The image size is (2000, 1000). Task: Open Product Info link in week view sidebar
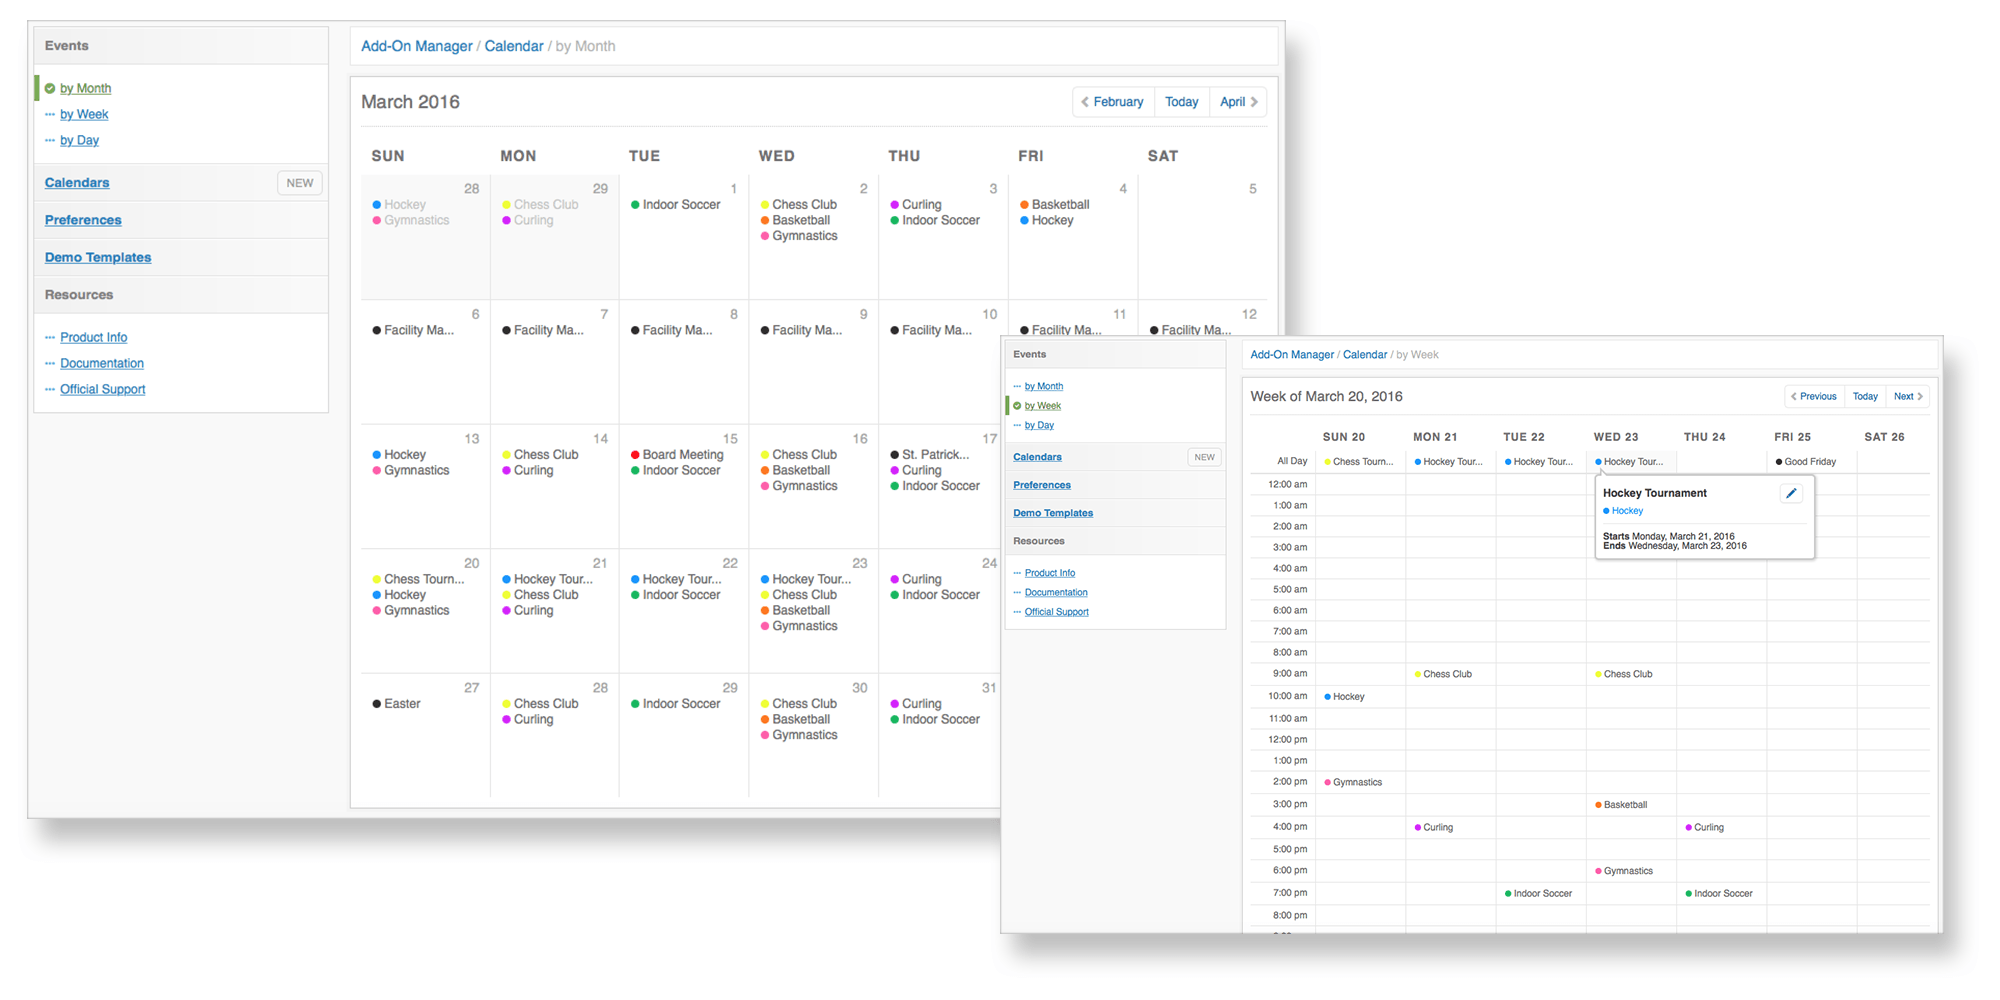1049,573
